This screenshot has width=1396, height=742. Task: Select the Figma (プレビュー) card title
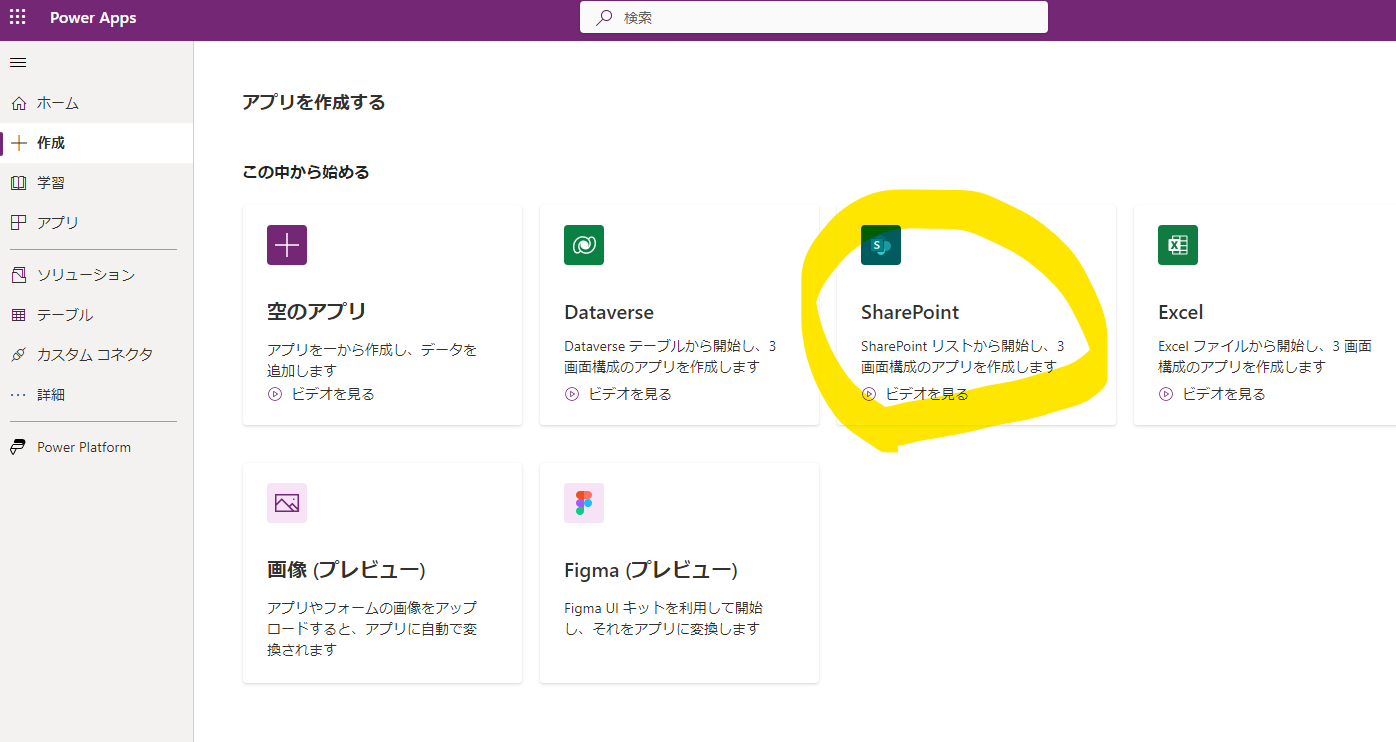[651, 570]
